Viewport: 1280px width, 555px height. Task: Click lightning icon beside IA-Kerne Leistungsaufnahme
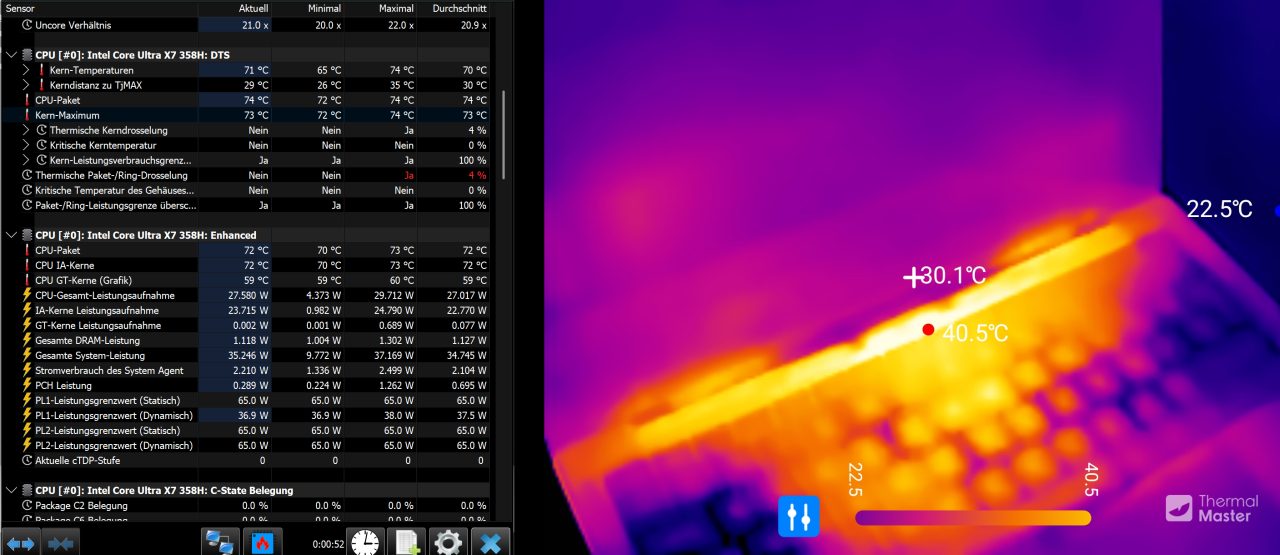27,310
